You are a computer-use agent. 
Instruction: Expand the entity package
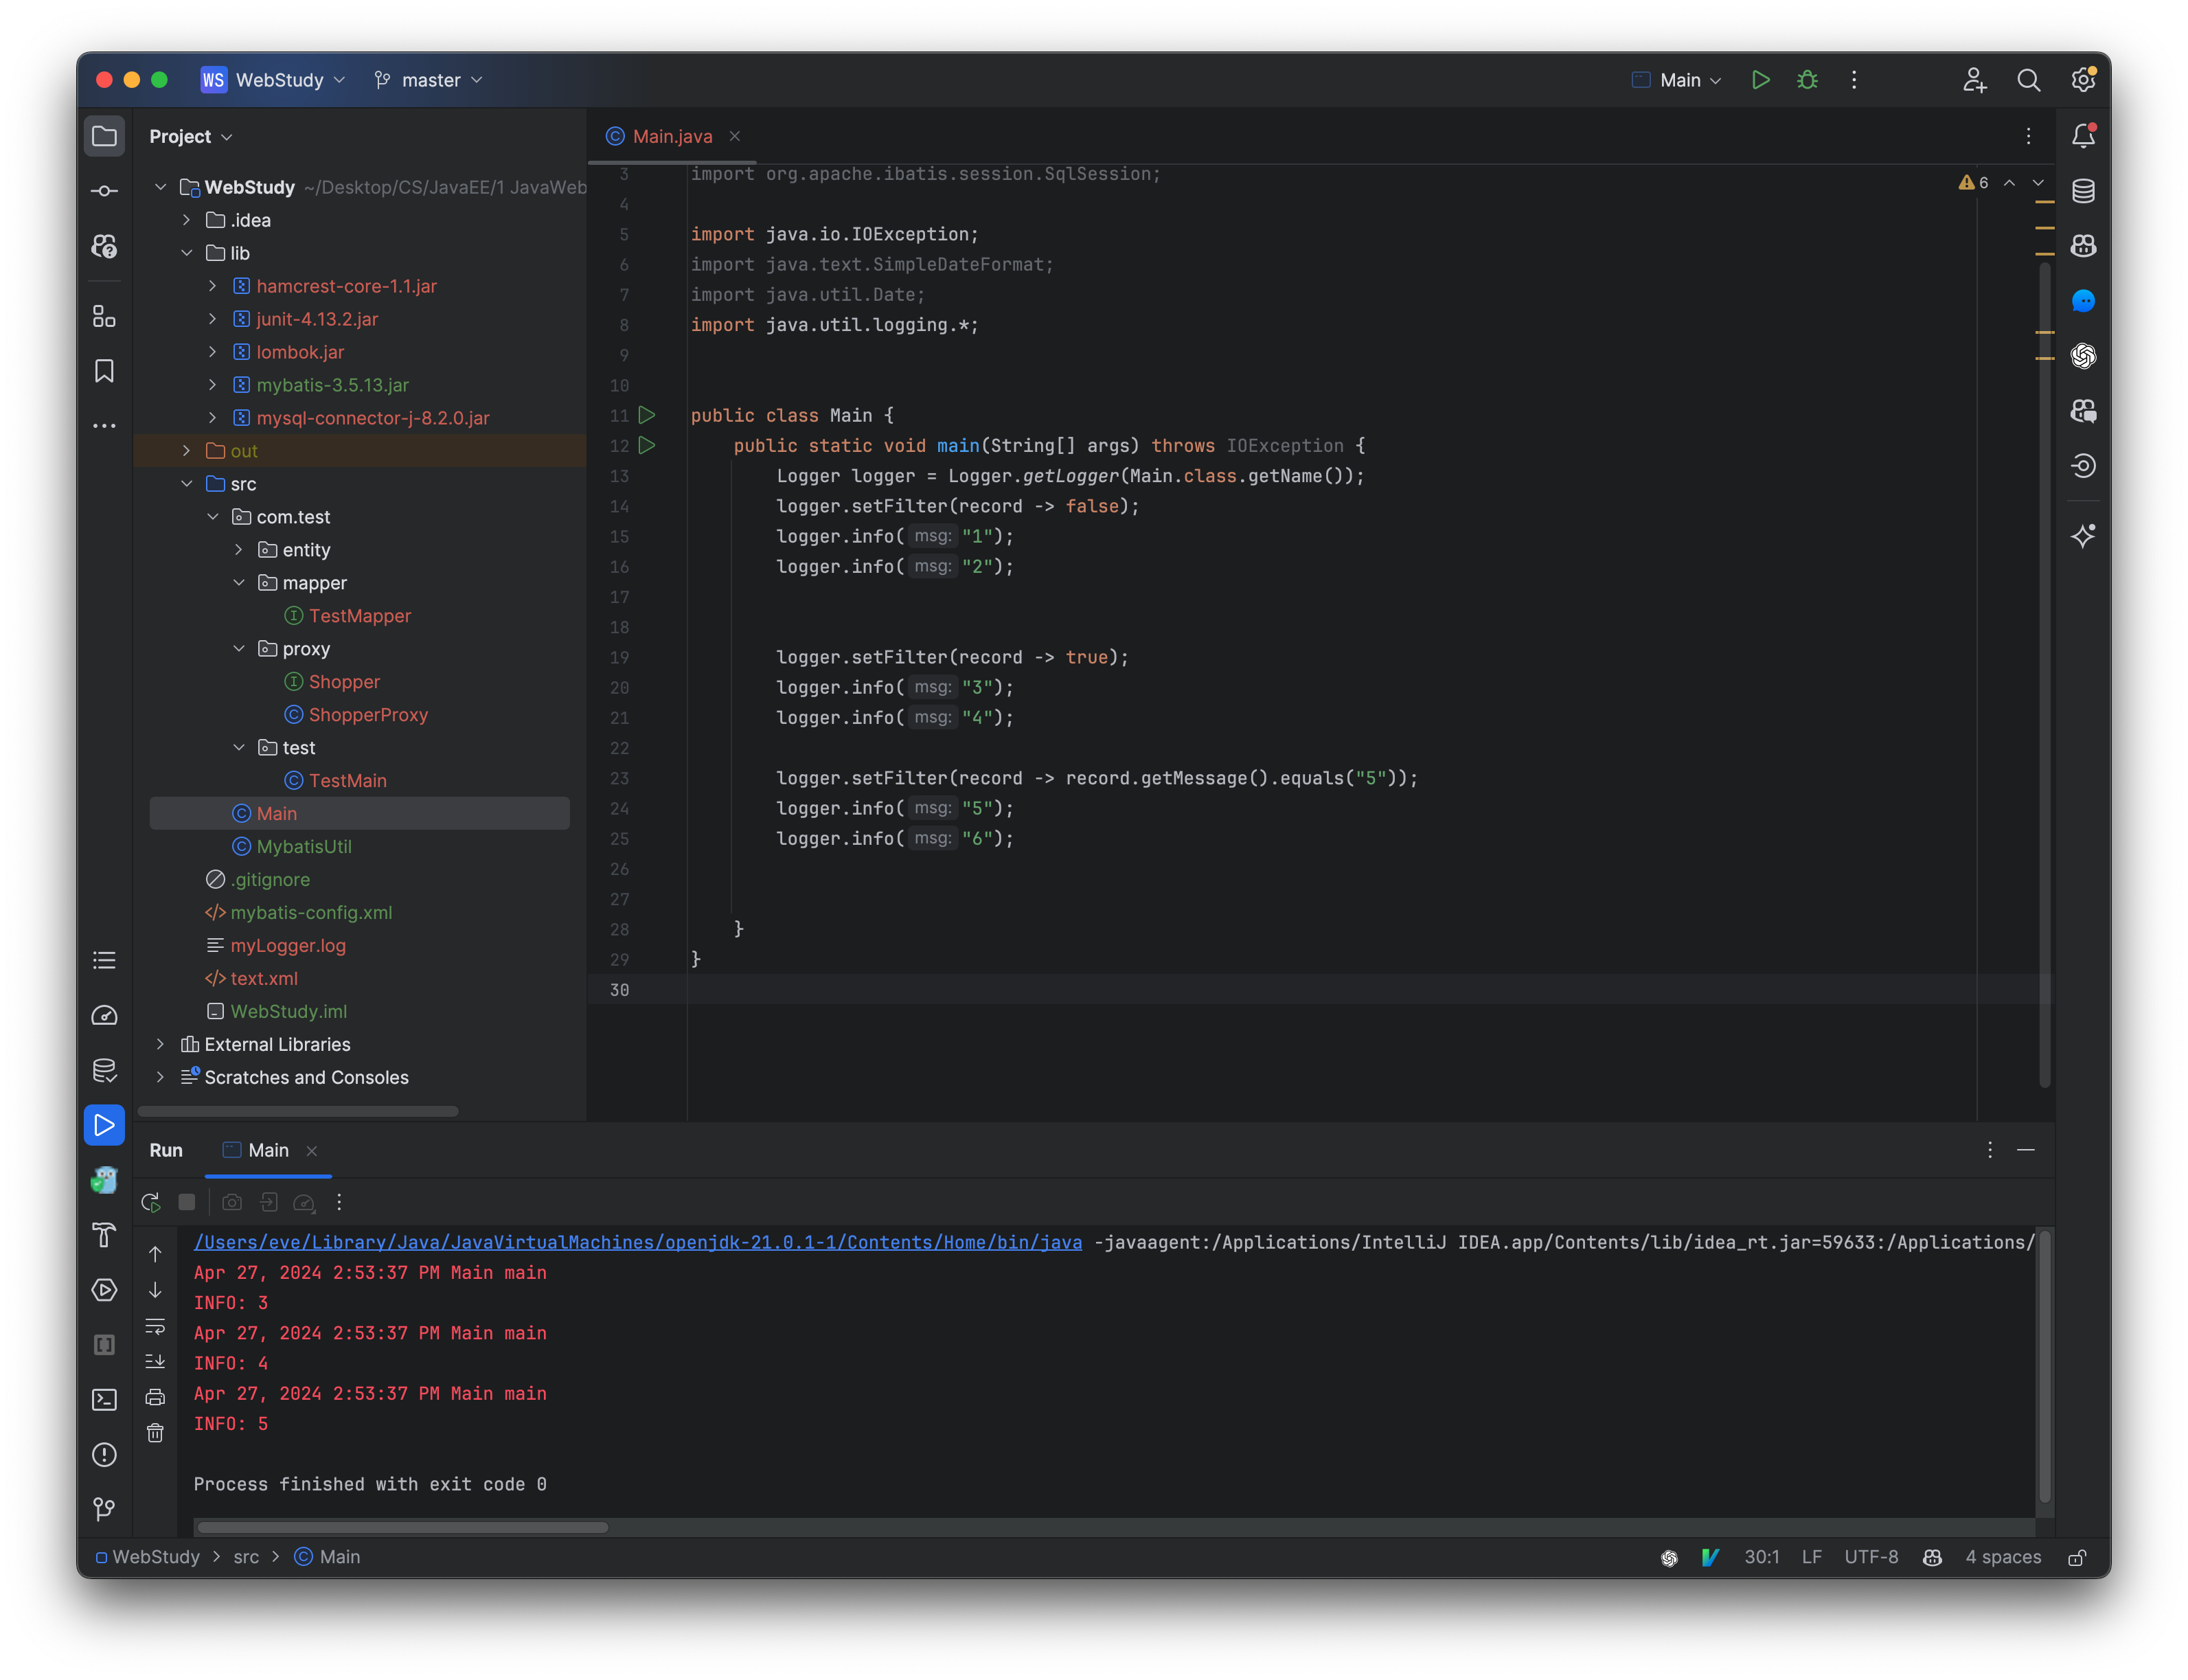pyautogui.click(x=239, y=549)
